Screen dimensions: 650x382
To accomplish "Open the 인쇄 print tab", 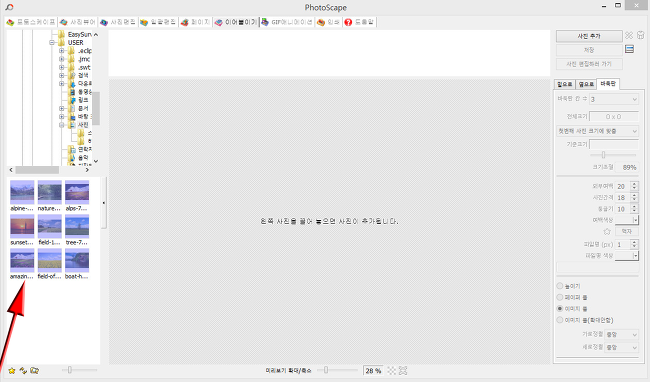I will click(x=328, y=22).
